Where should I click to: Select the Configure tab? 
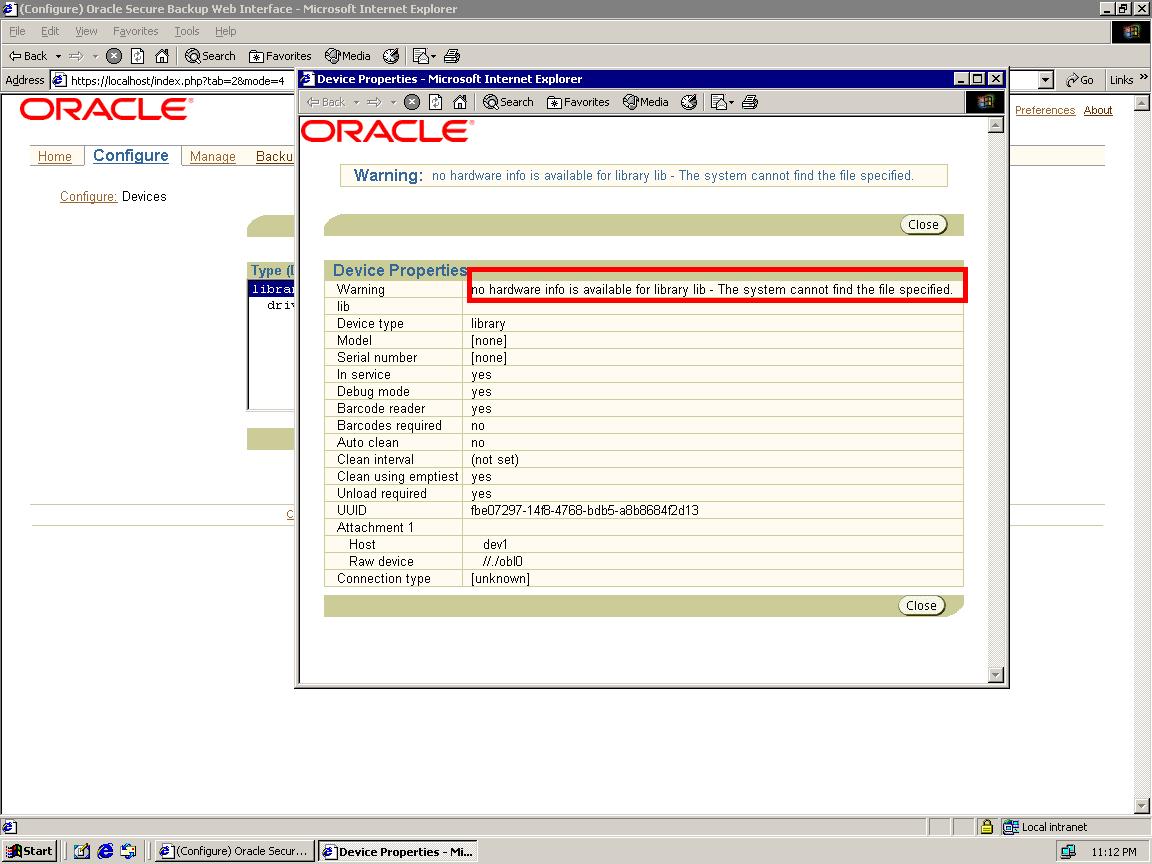[131, 156]
